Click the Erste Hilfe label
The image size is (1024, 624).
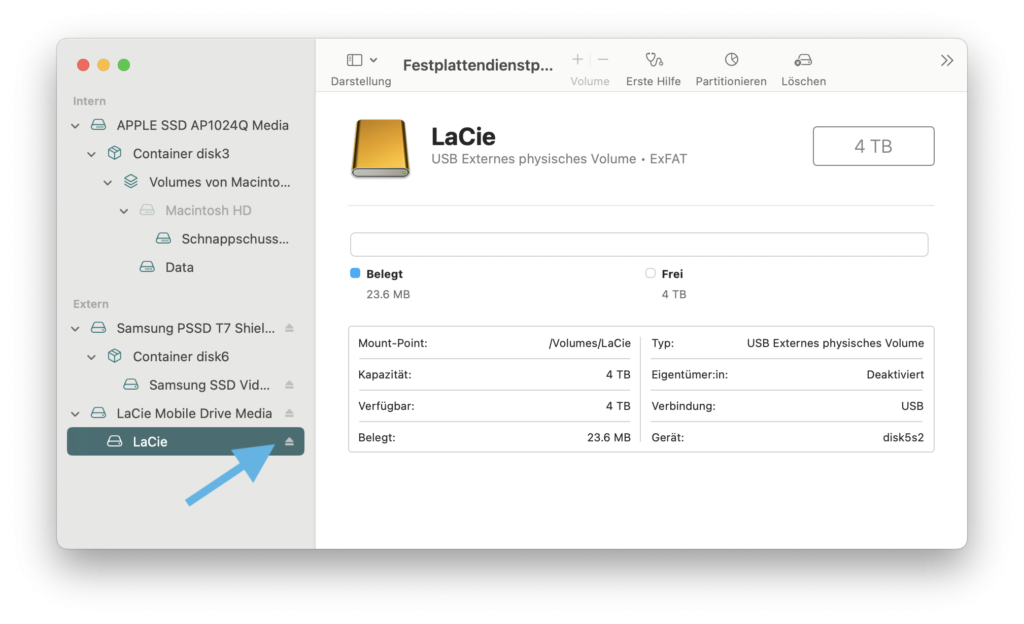[653, 82]
